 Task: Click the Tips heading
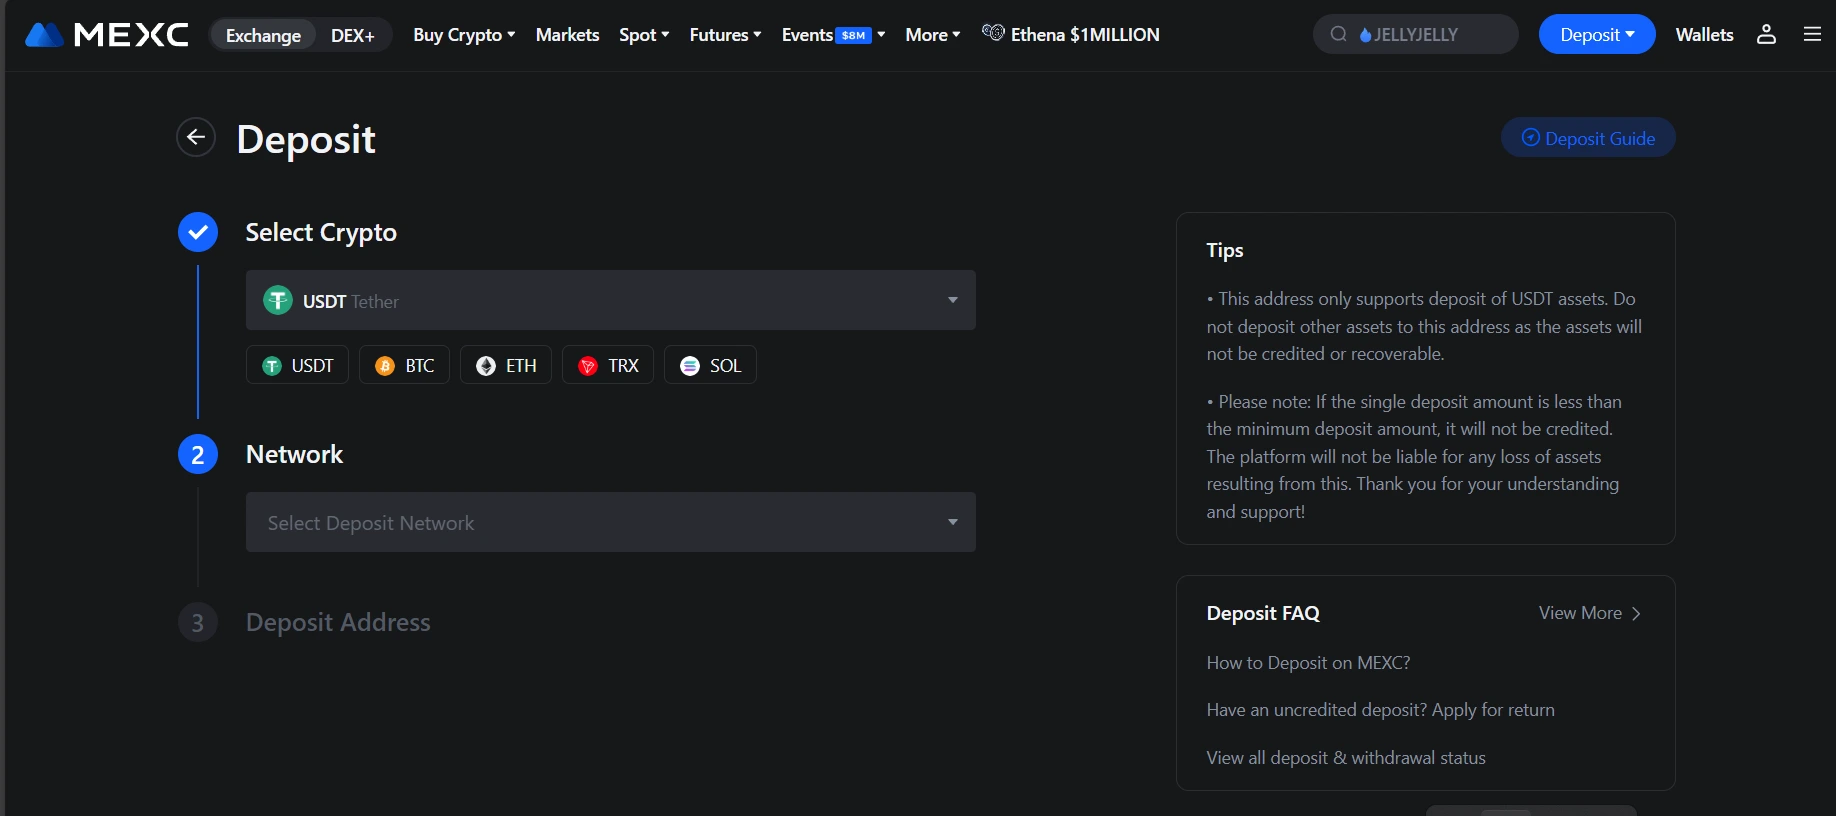[1225, 250]
